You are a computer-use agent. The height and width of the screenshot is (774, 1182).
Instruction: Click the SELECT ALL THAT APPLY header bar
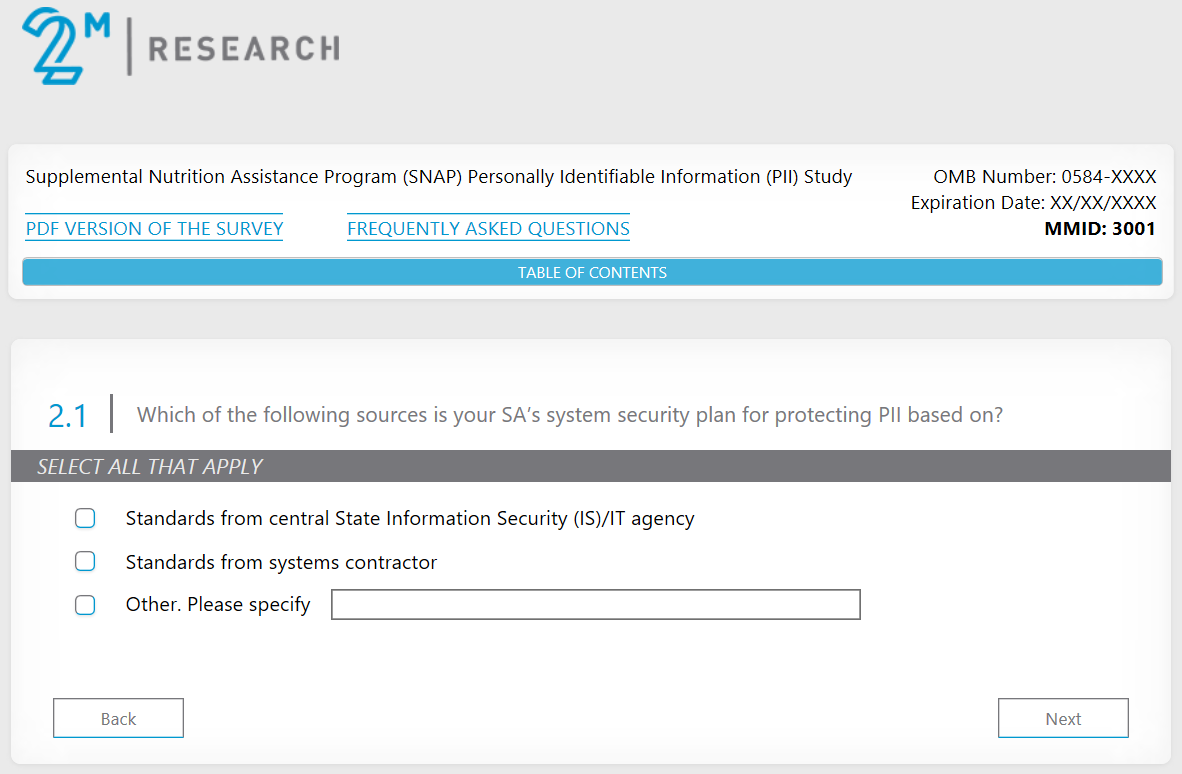point(590,466)
